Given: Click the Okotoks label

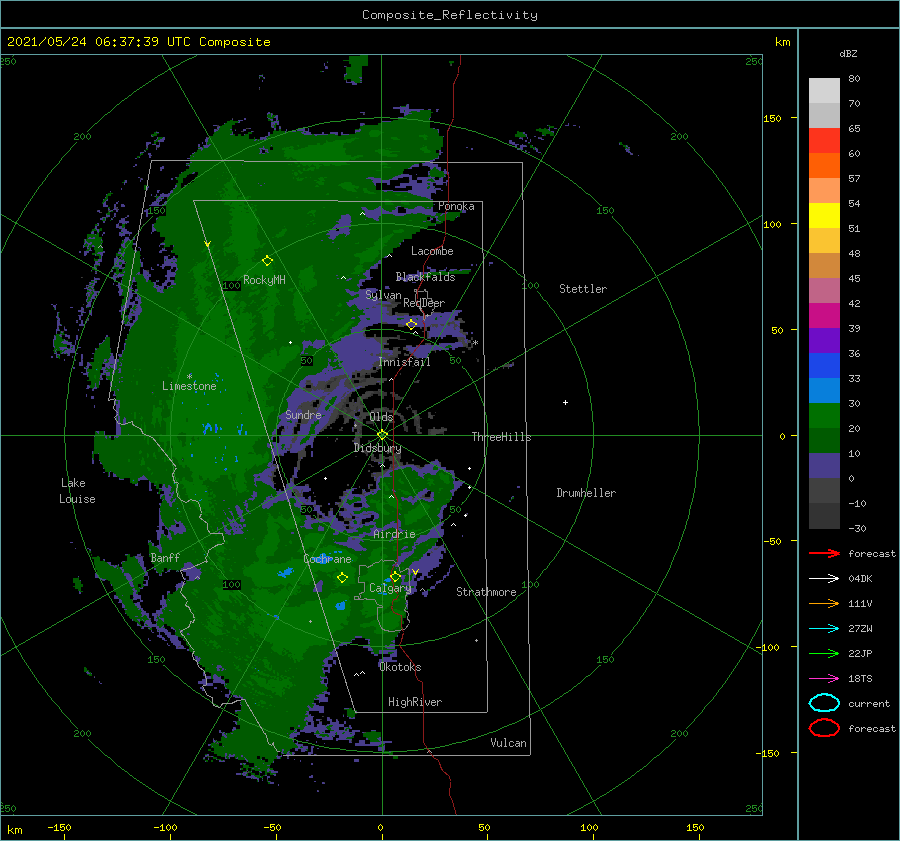Looking at the screenshot, I should 399,667.
